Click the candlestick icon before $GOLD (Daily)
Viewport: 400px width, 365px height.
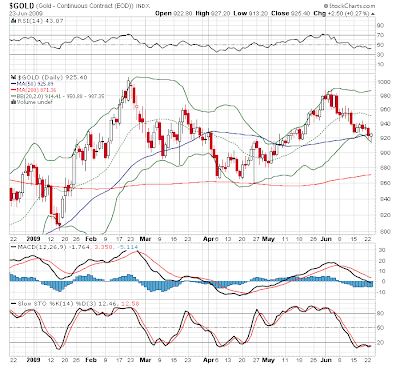13,77
